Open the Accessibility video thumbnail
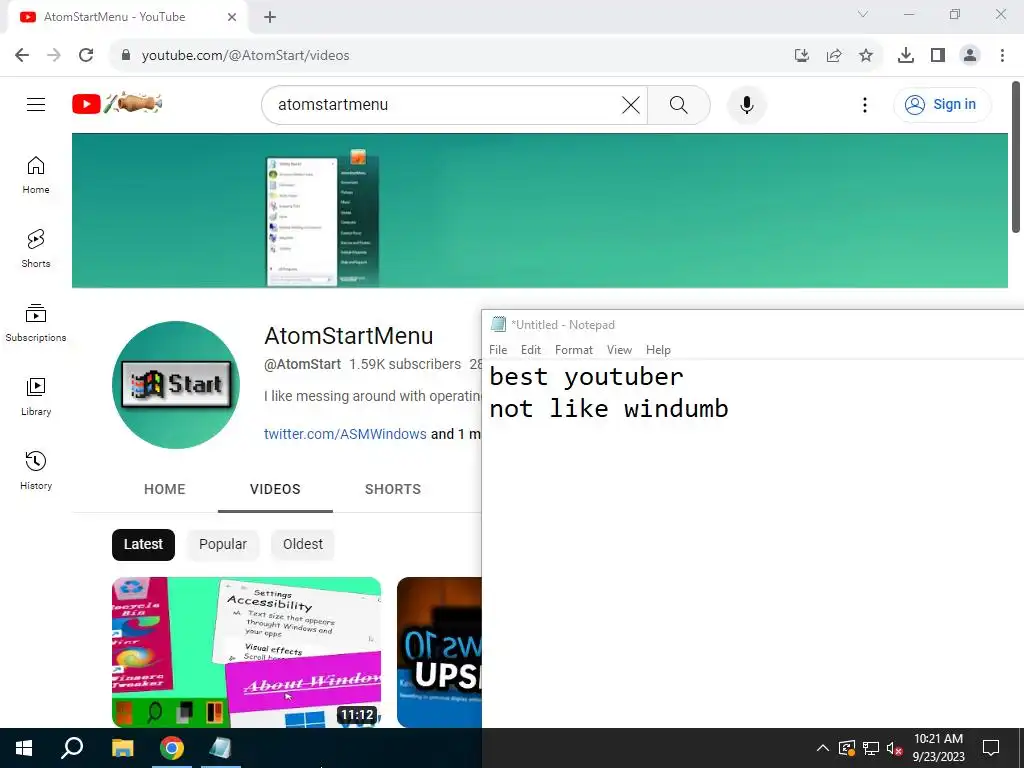This screenshot has height=768, width=1024. click(x=246, y=652)
